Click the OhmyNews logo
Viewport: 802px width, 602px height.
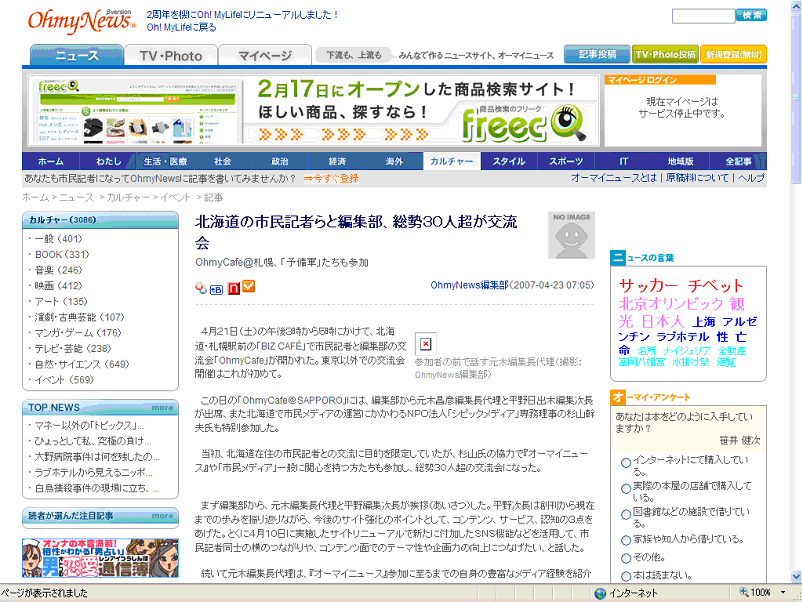click(81, 20)
